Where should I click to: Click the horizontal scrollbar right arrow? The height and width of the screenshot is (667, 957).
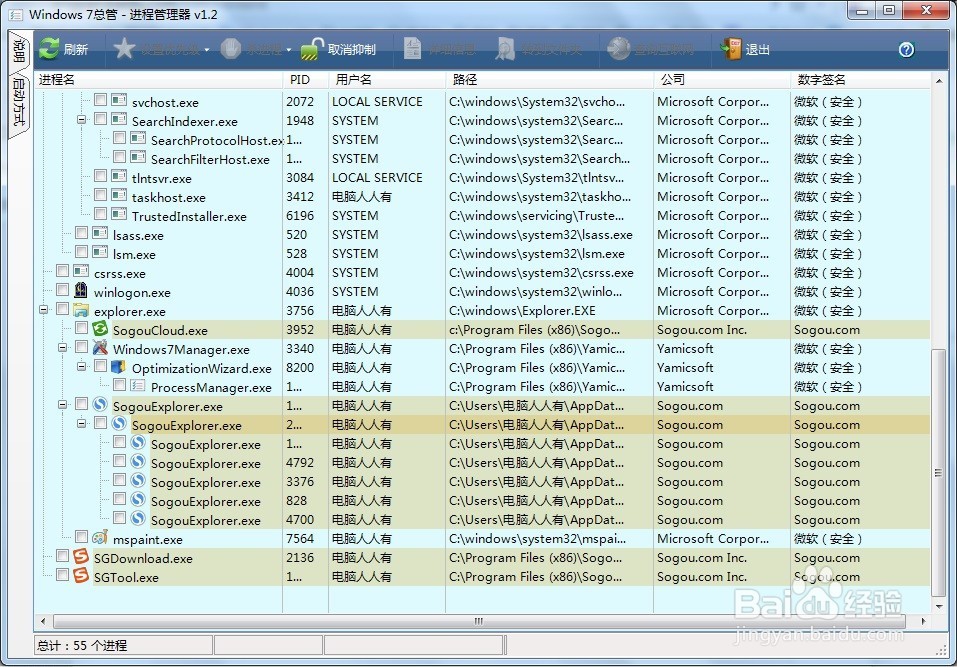coord(923,621)
